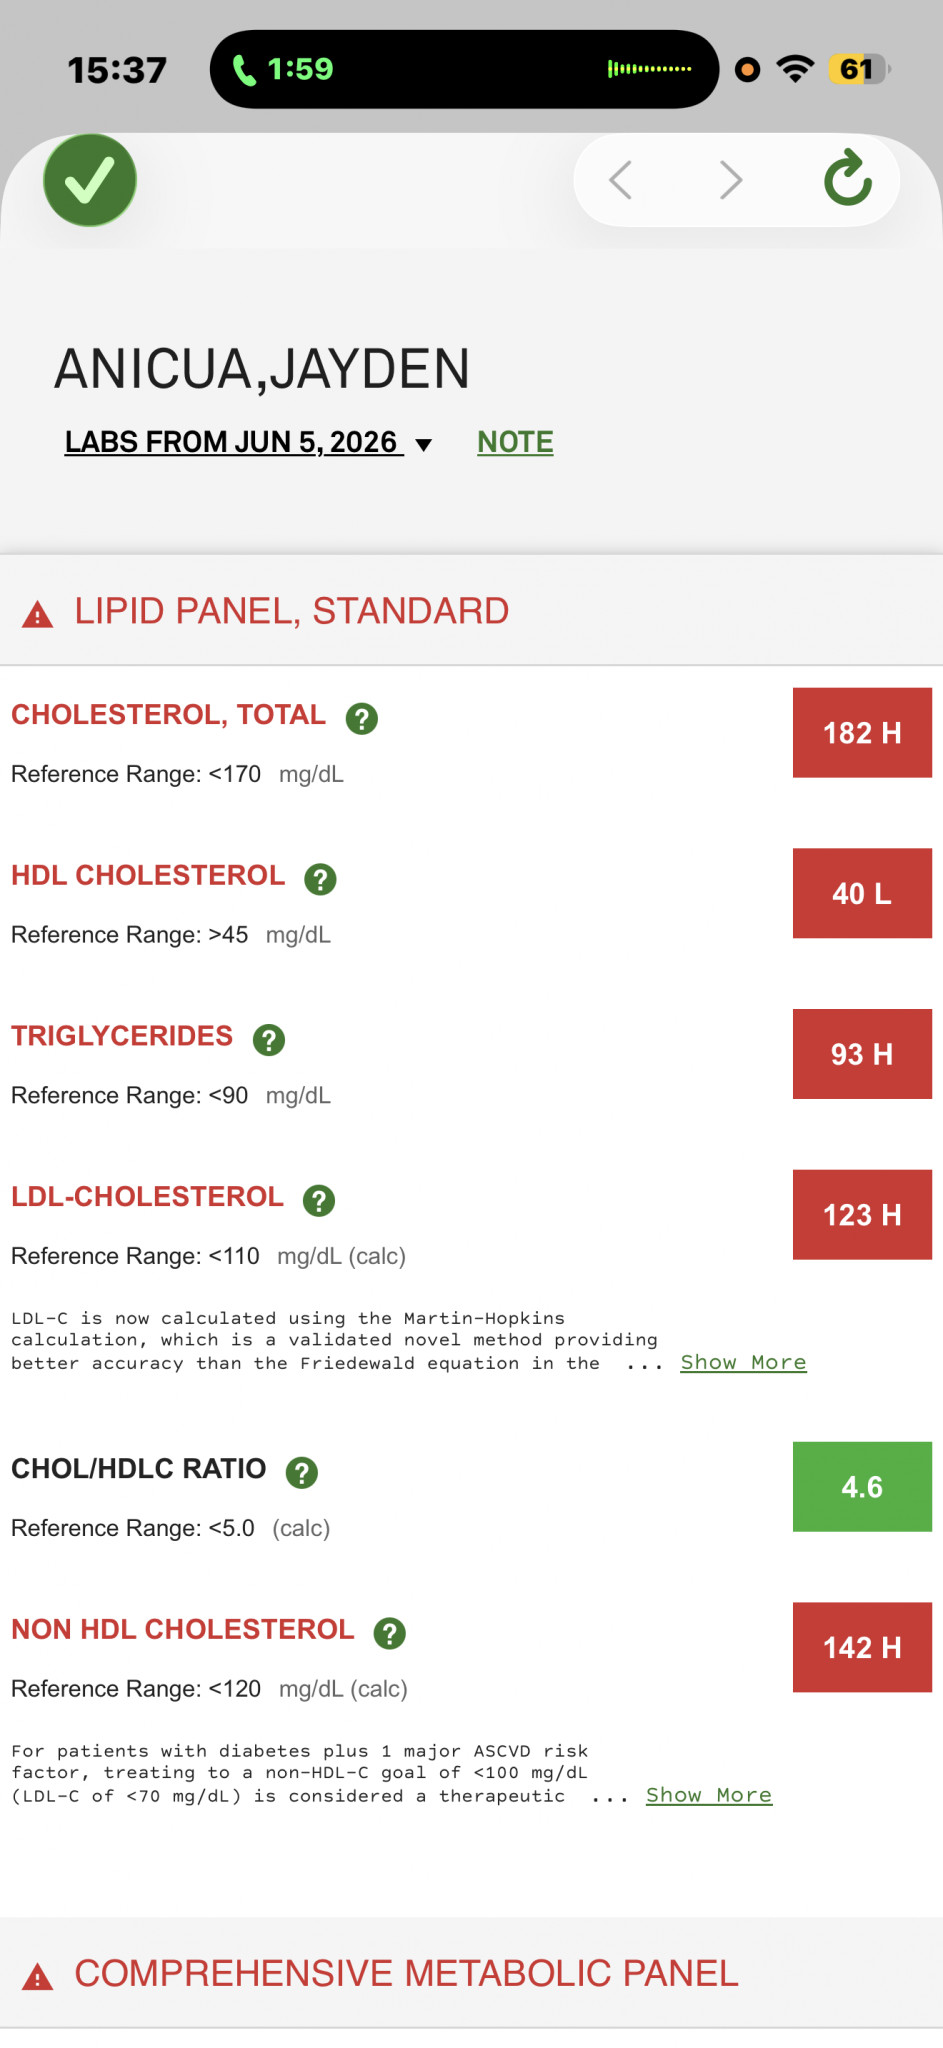943x2048 pixels.
Task: Open help icon beside LDL-Cholesterol
Action: point(319,1200)
